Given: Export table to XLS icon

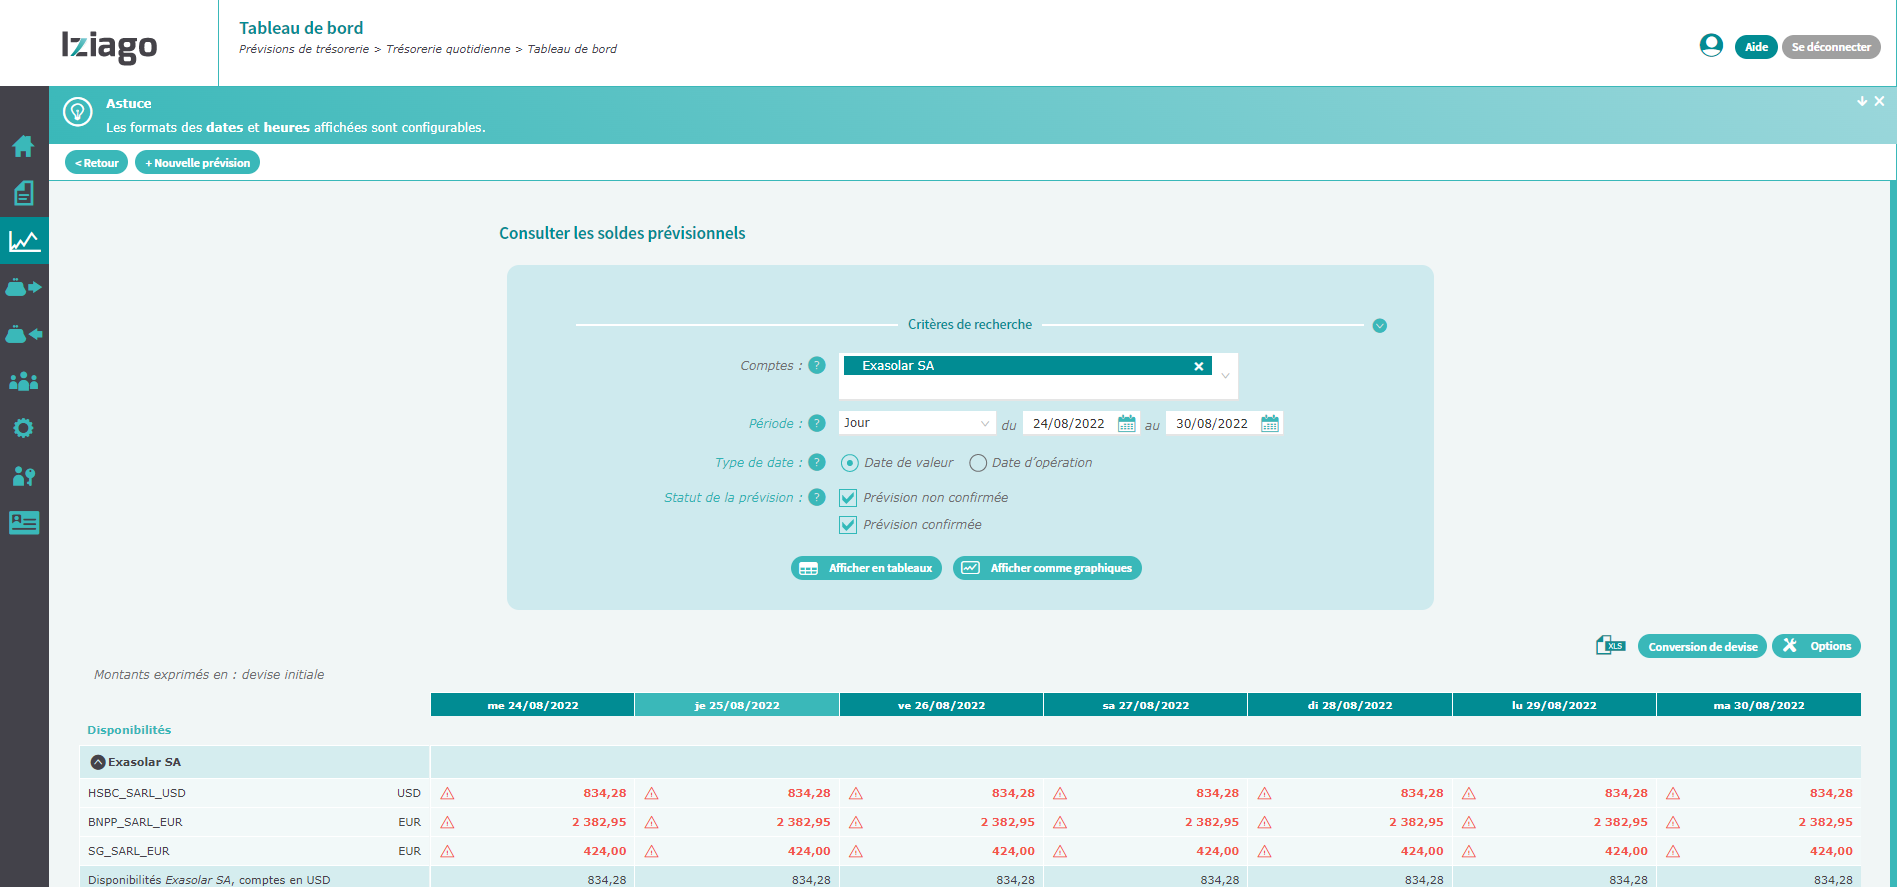Looking at the screenshot, I should click(1610, 645).
